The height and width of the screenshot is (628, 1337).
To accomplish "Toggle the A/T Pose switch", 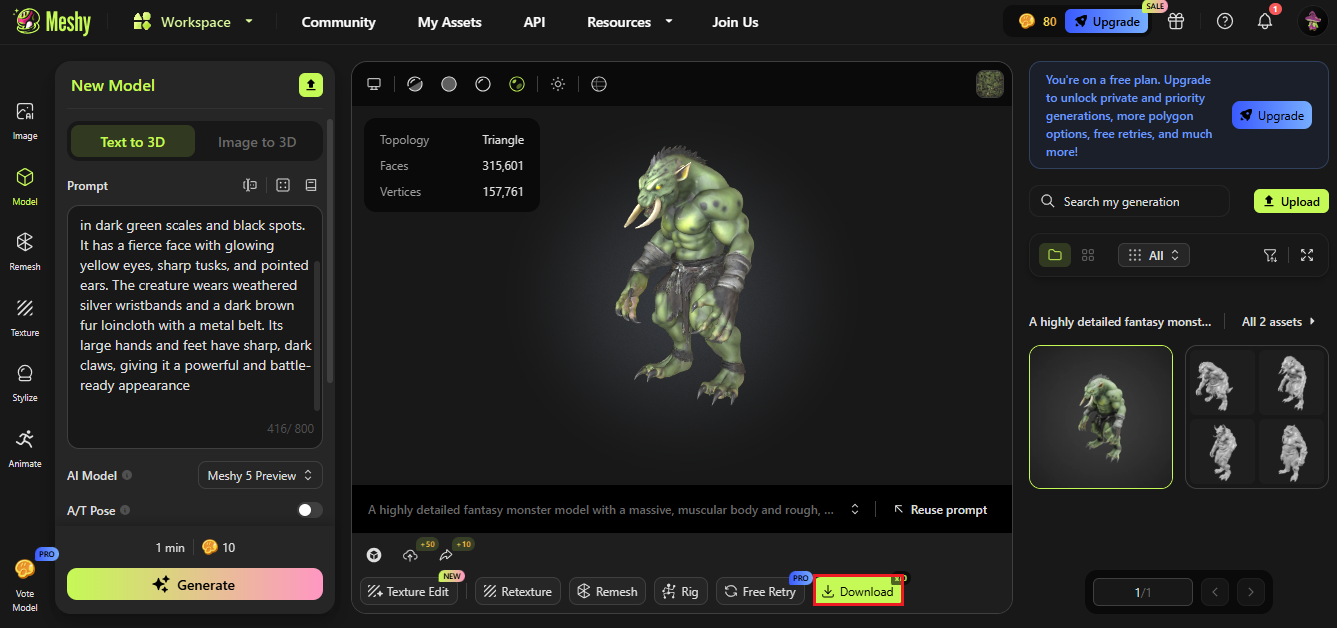I will [x=308, y=510].
